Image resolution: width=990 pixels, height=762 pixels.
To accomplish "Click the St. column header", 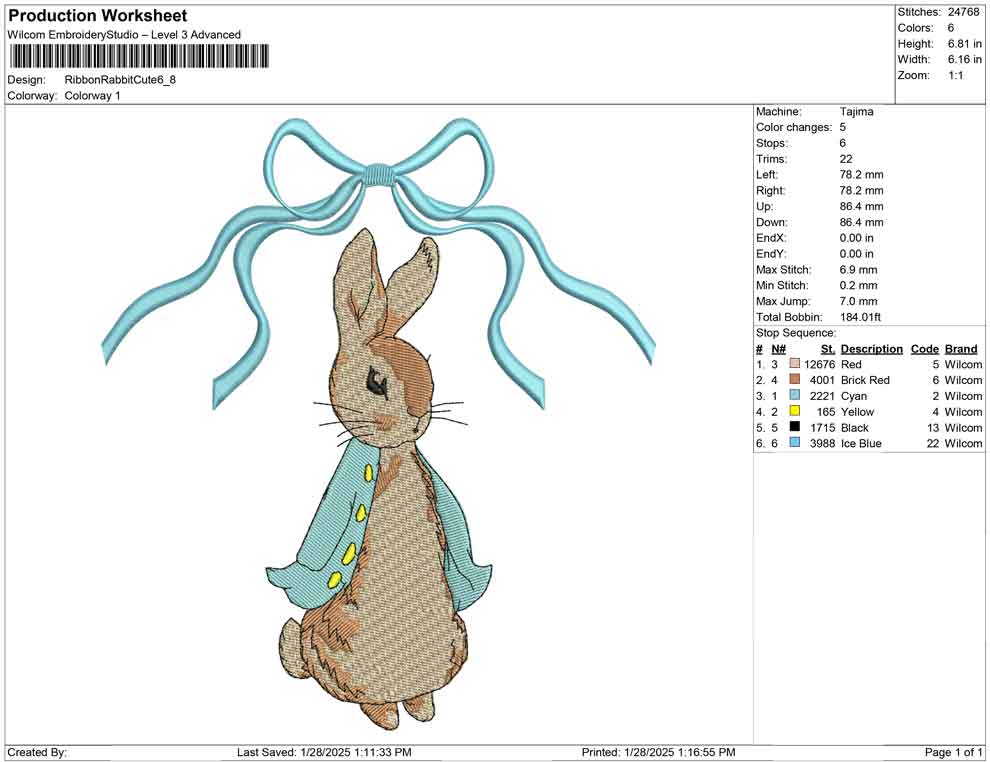I will click(825, 349).
